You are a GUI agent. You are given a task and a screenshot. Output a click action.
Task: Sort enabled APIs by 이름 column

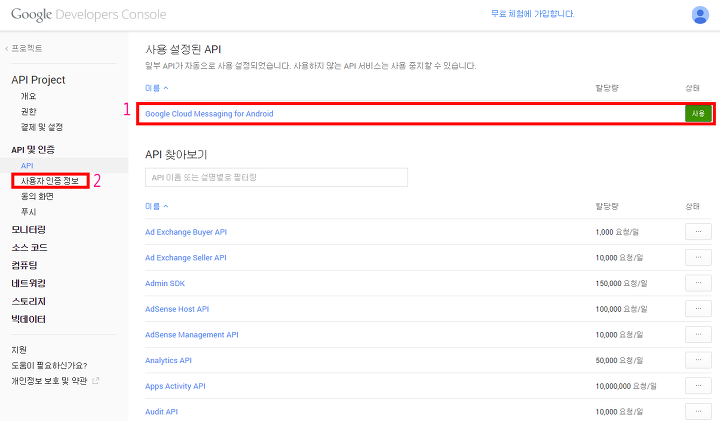pyautogui.click(x=157, y=88)
